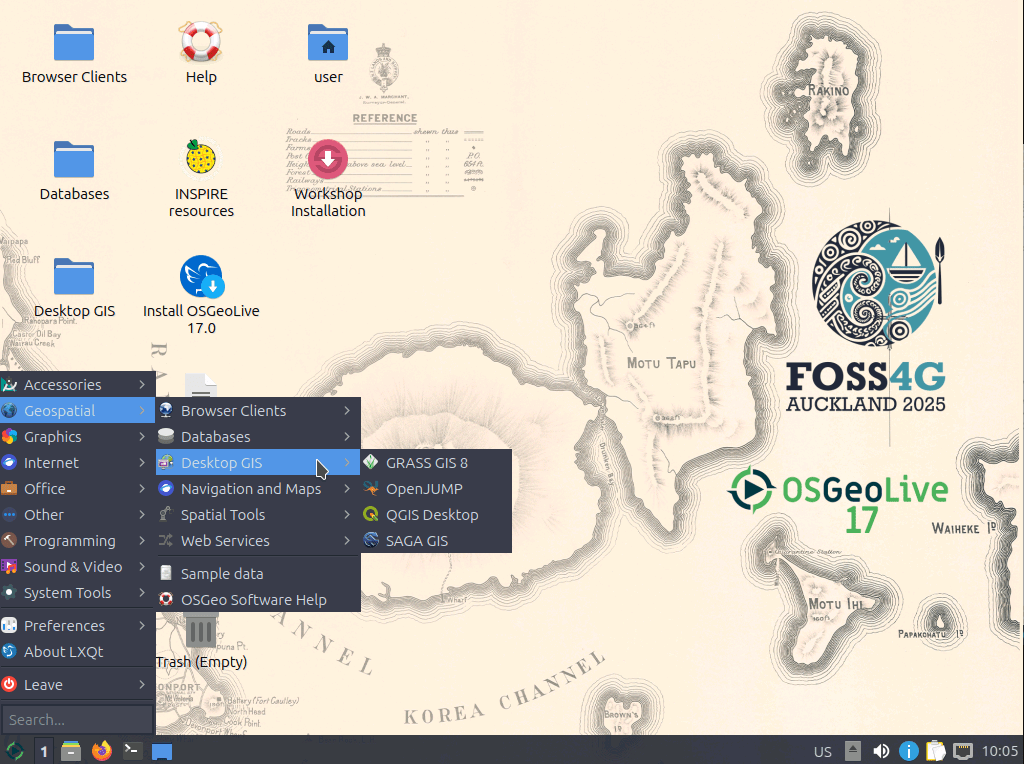Switch to virtual desktop 1 in the pager
The height and width of the screenshot is (764, 1024).
point(44,752)
